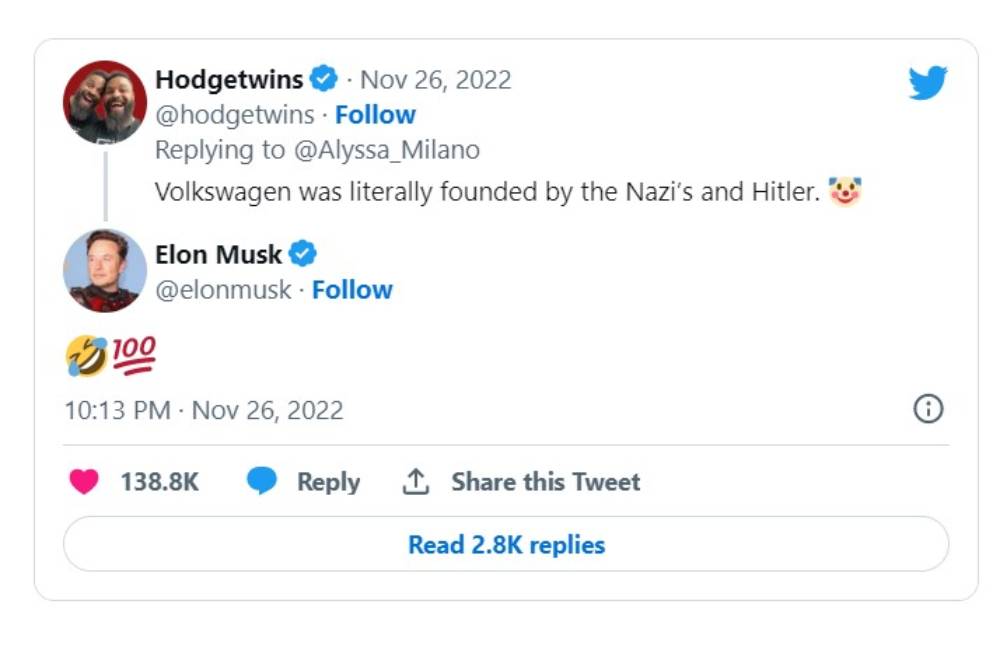Click the pink heart like icon

[x=84, y=482]
